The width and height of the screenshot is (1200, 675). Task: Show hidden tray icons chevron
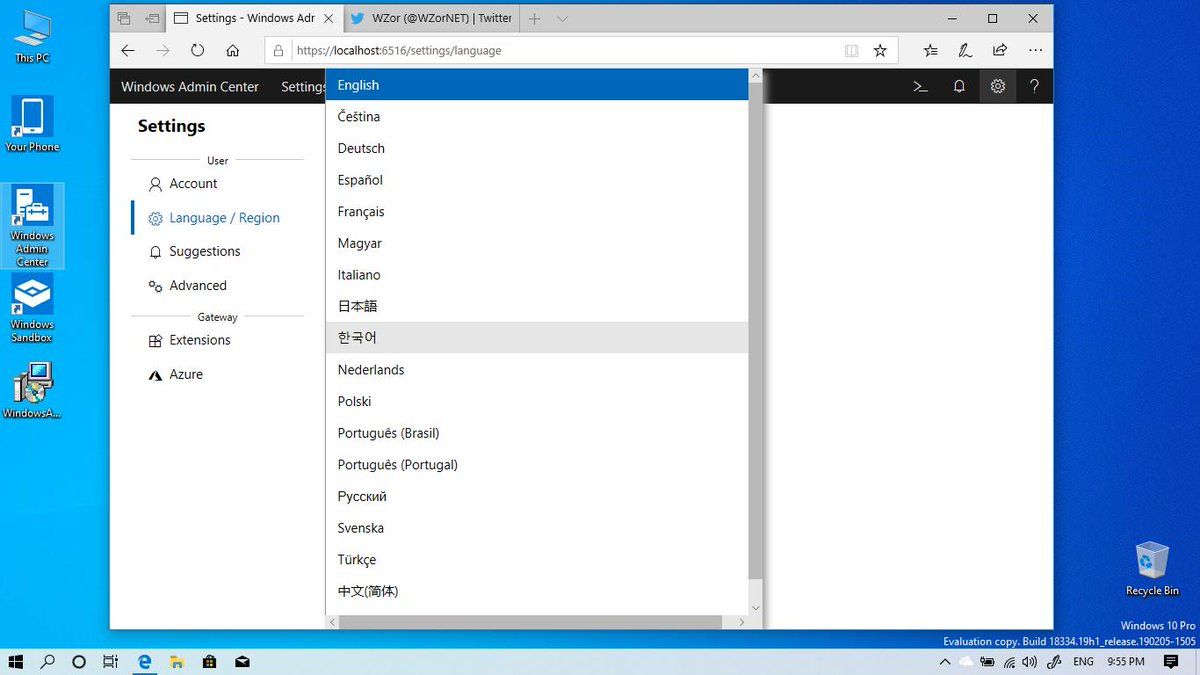point(945,662)
